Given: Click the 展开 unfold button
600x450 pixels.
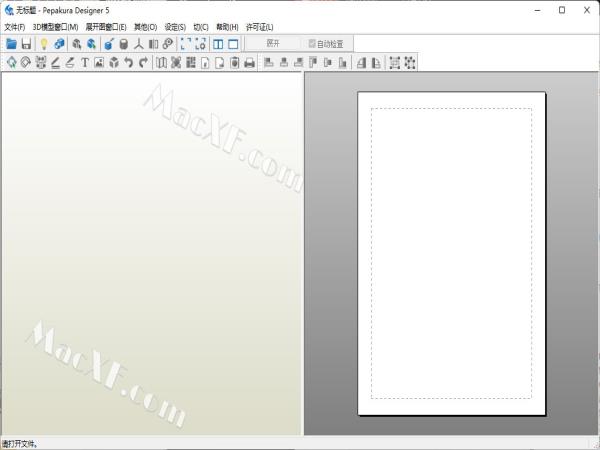Looking at the screenshot, I should click(x=273, y=44).
